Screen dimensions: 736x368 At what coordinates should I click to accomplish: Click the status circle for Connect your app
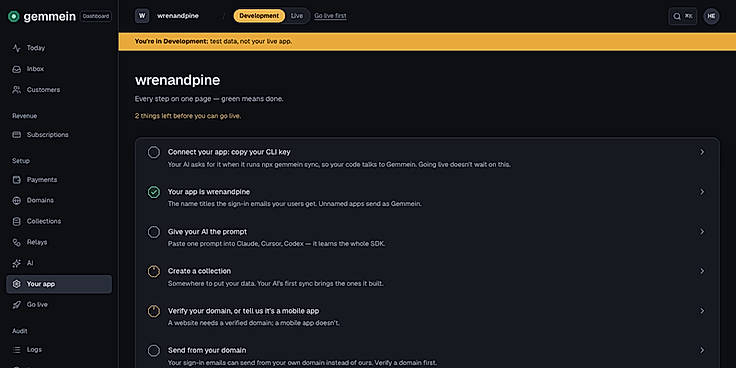tap(153, 153)
